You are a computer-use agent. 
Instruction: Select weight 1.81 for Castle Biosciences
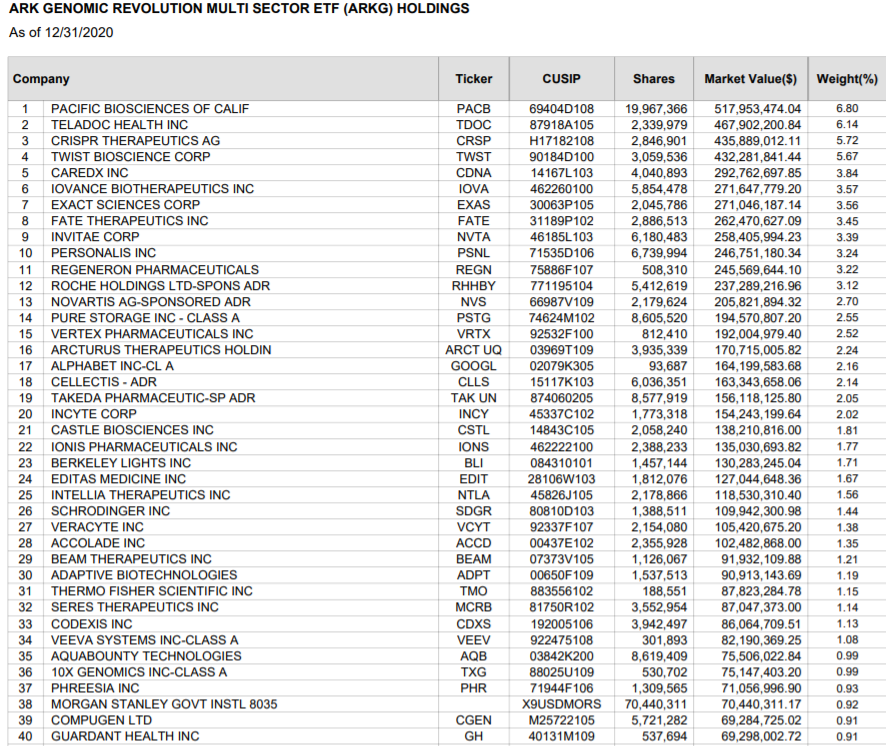point(848,431)
